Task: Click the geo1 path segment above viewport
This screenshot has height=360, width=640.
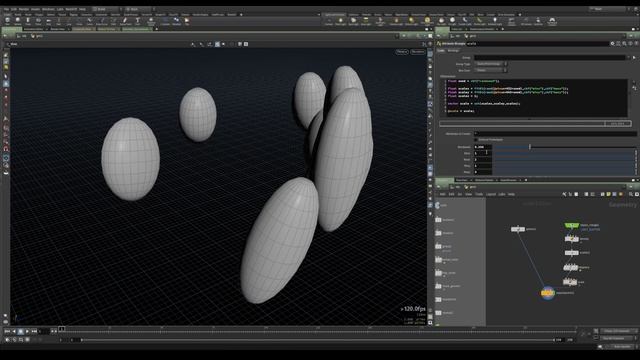Action: [37, 36]
